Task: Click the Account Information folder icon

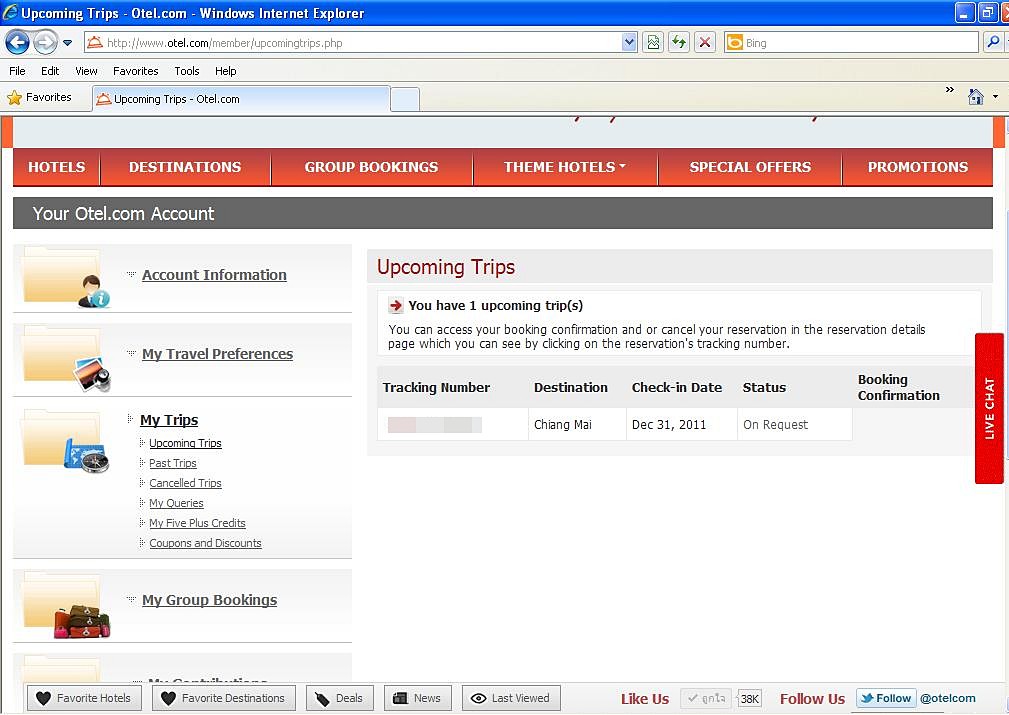Action: pos(64,277)
